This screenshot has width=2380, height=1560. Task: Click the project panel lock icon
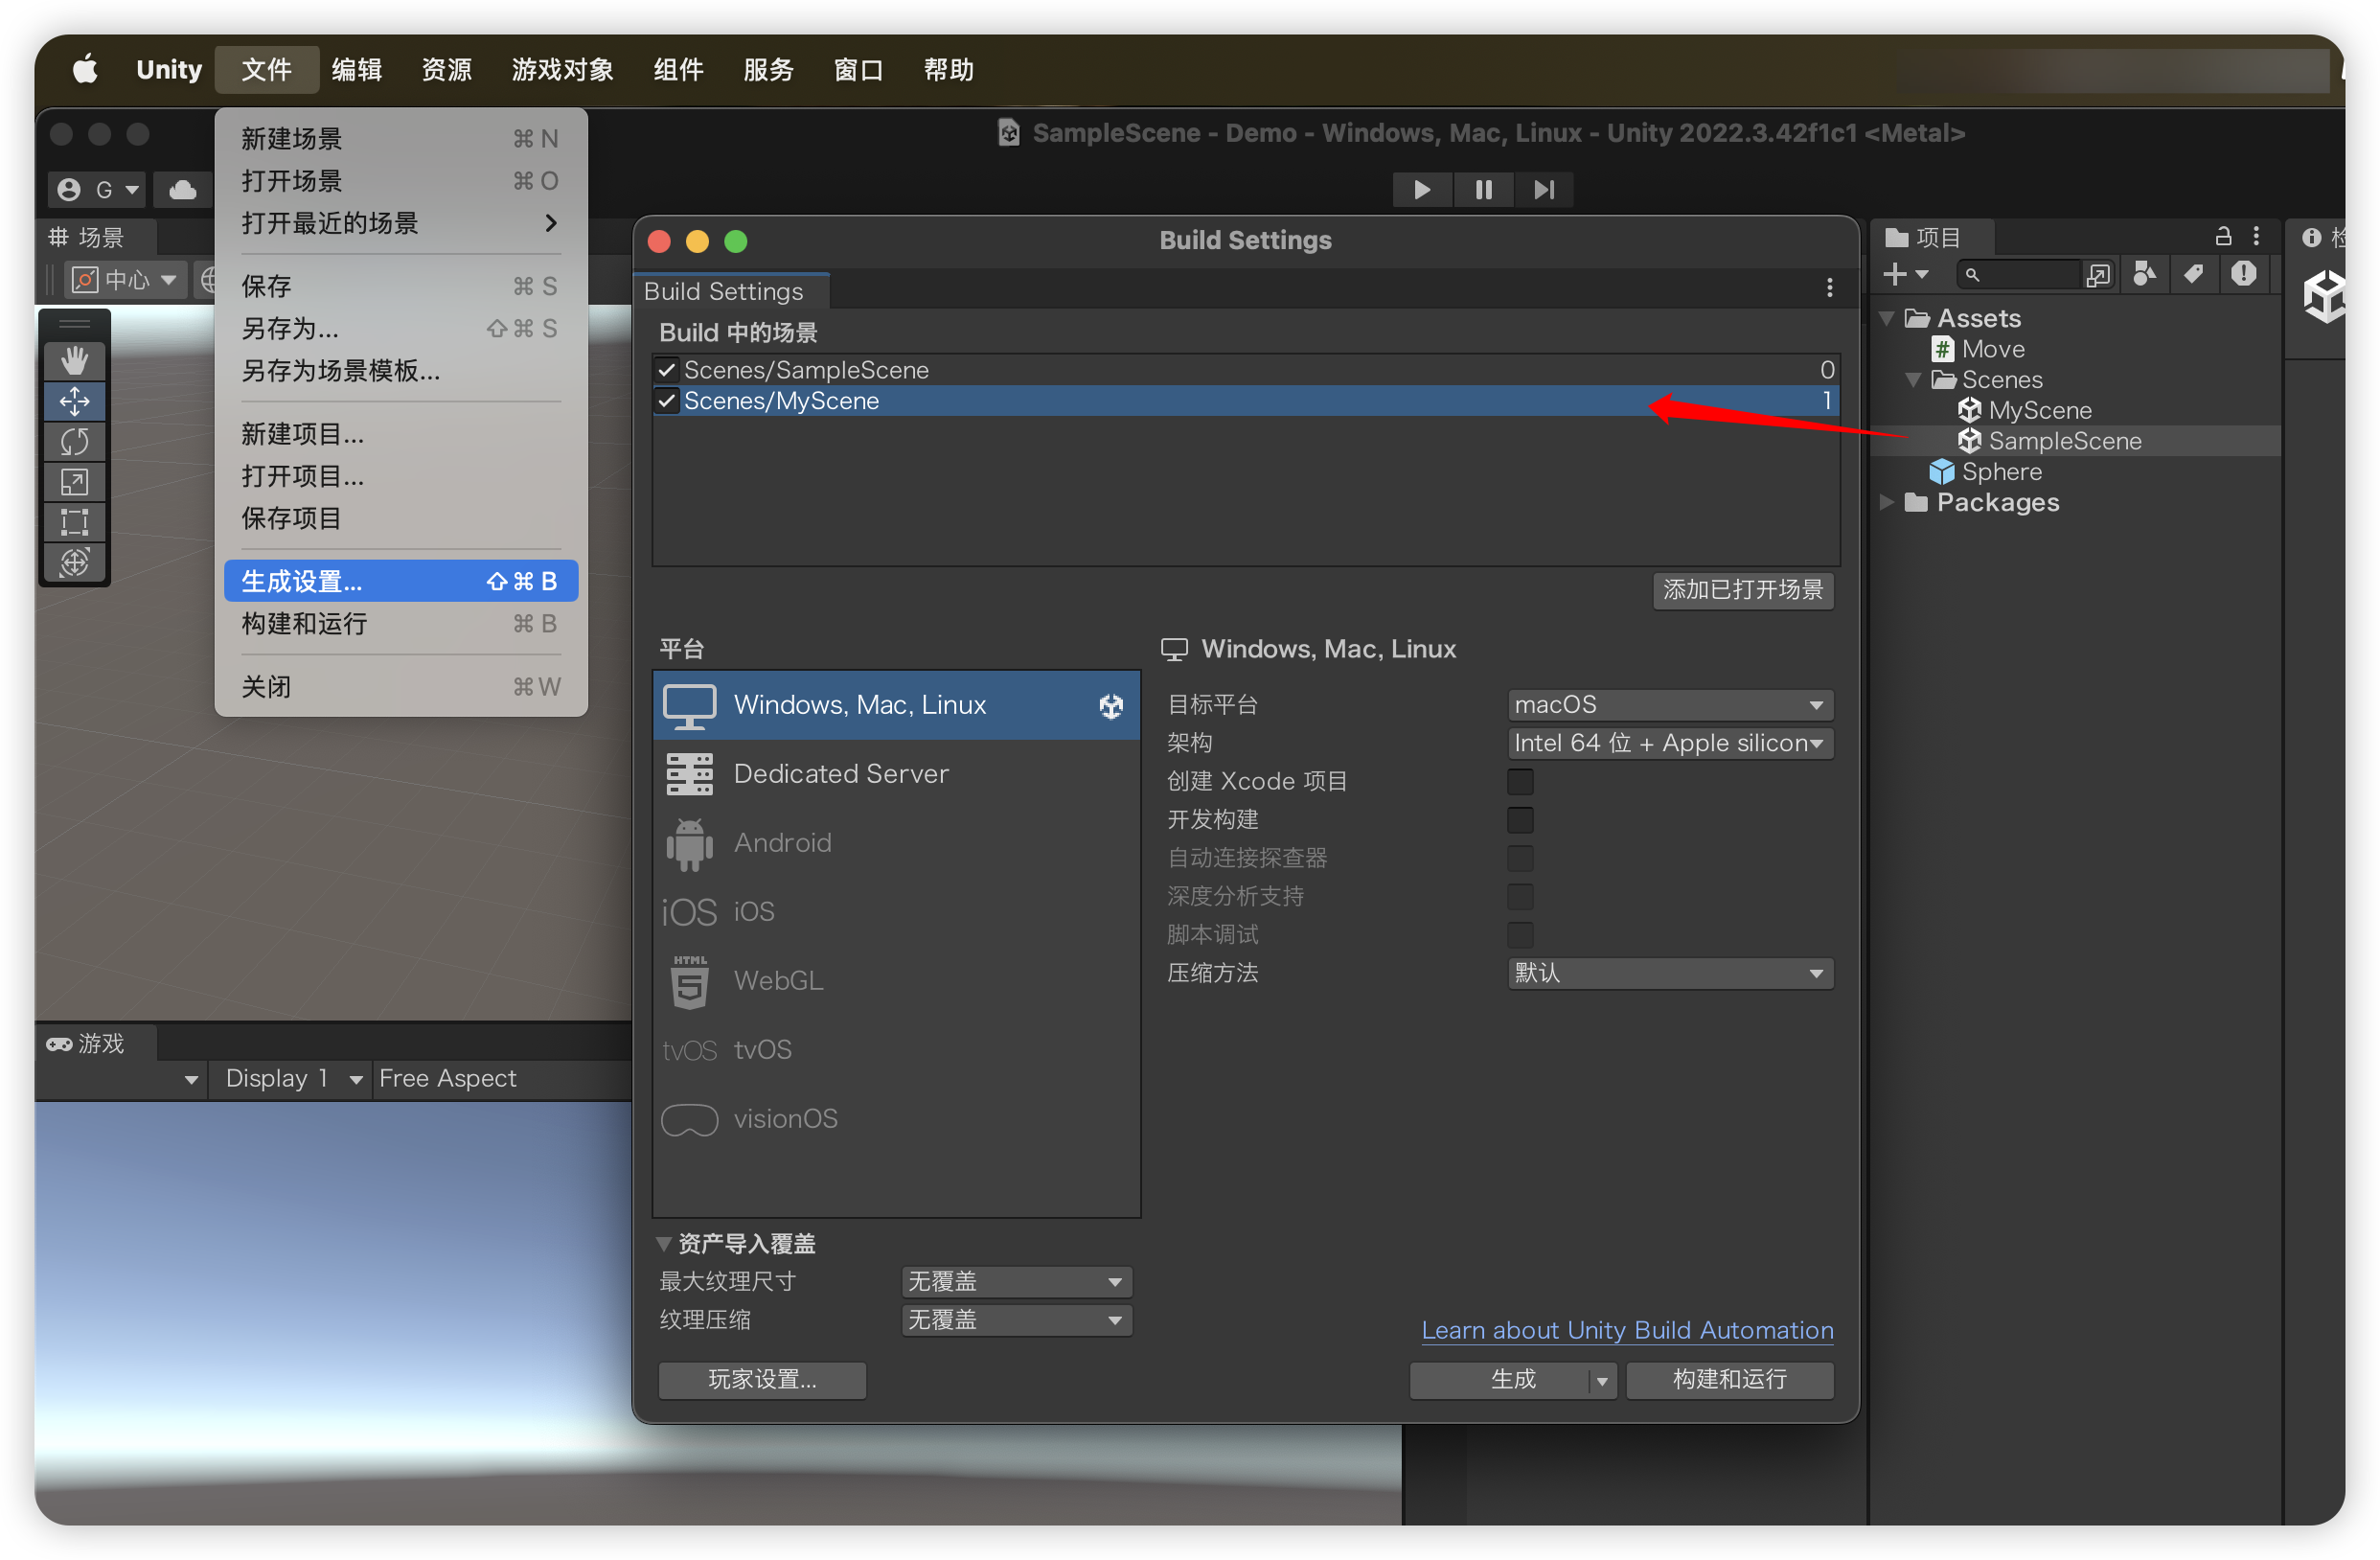(x=2222, y=236)
